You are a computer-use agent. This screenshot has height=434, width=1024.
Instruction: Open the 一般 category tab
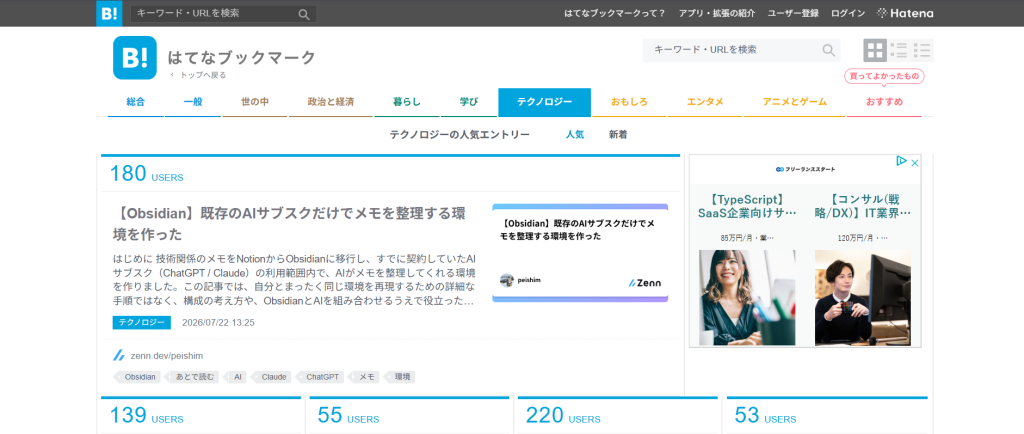click(193, 102)
